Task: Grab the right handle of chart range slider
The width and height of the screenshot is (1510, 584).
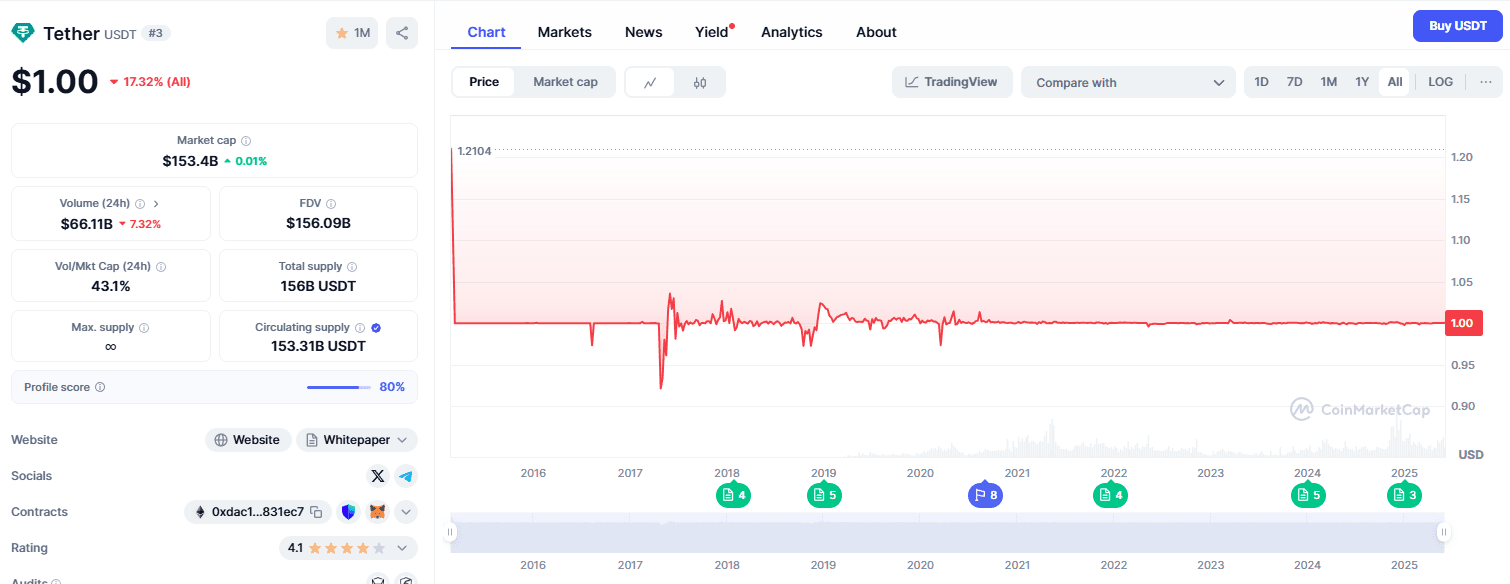Action: 1443,533
